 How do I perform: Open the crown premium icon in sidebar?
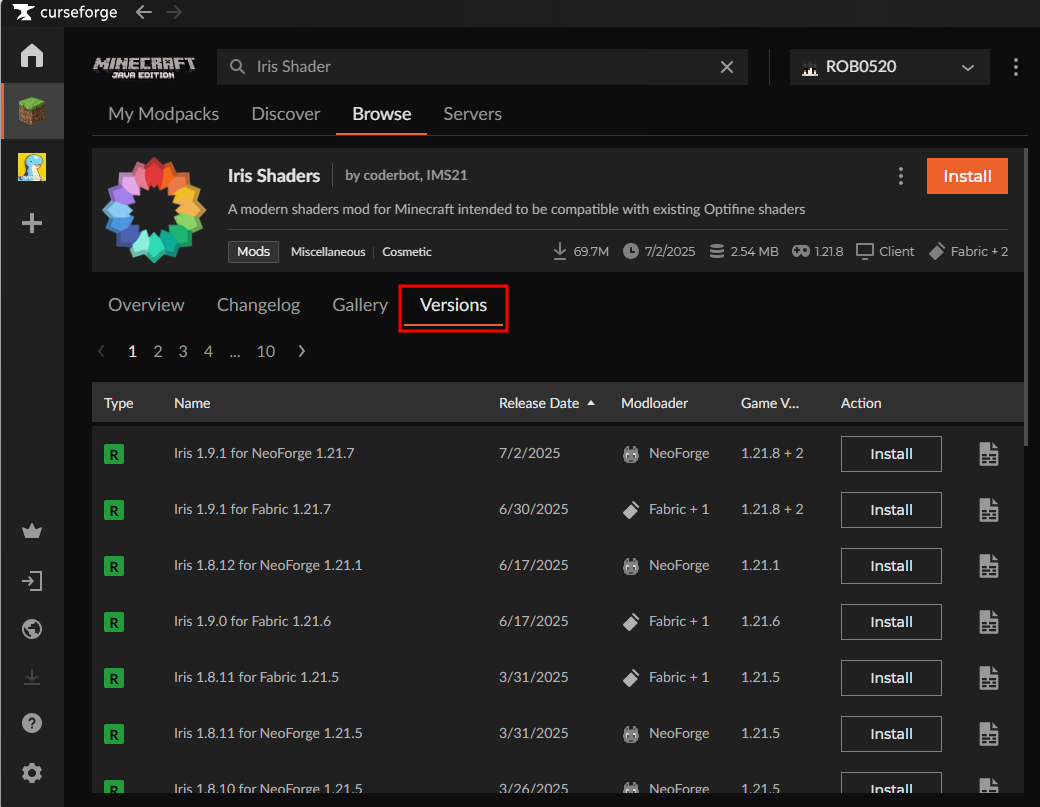(32, 530)
